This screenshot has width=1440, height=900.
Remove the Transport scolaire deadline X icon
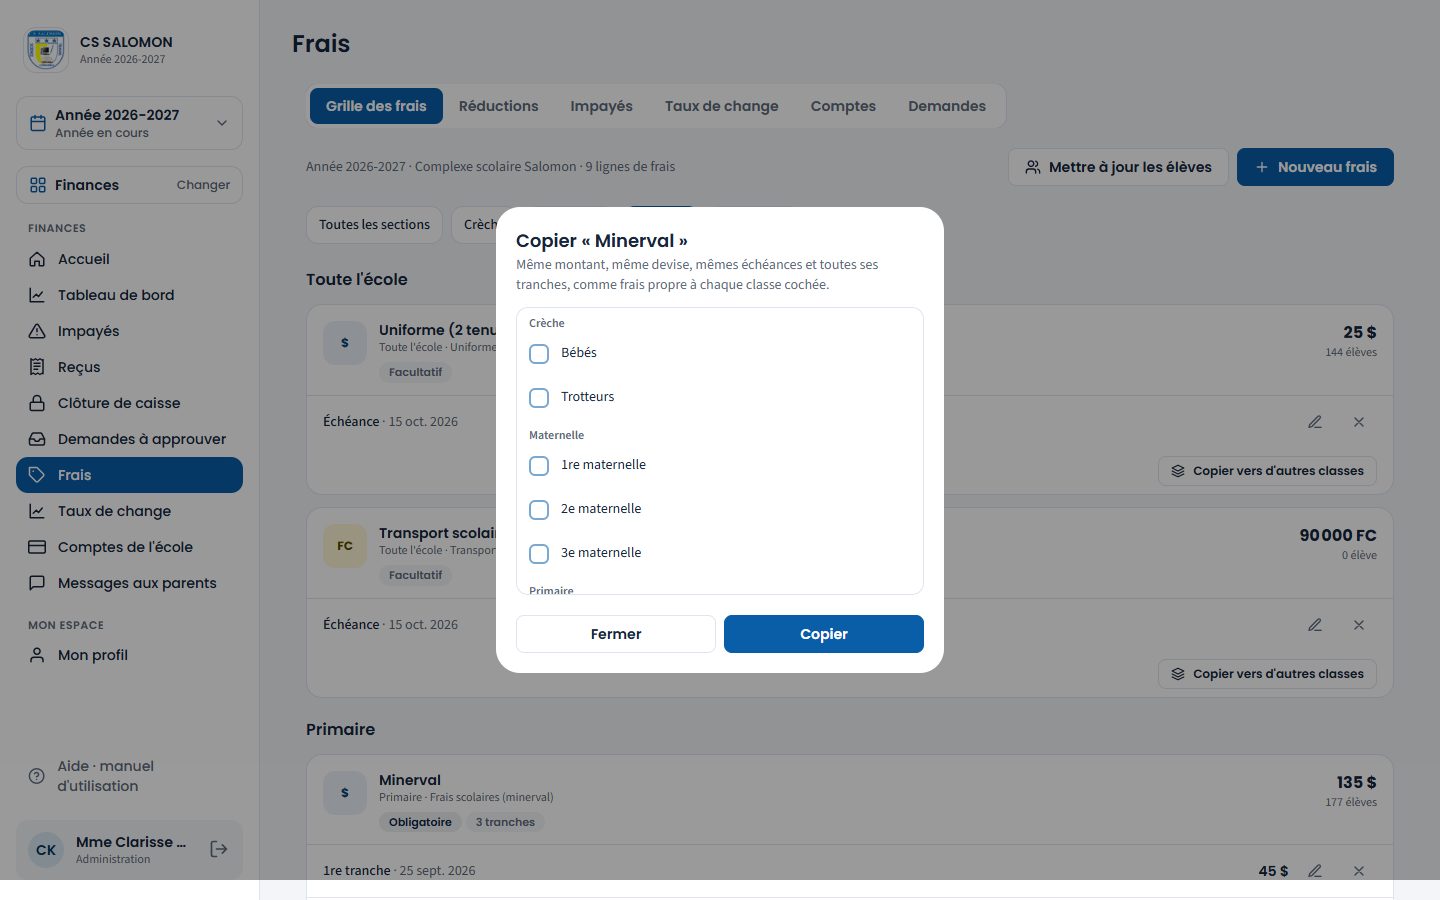point(1359,625)
